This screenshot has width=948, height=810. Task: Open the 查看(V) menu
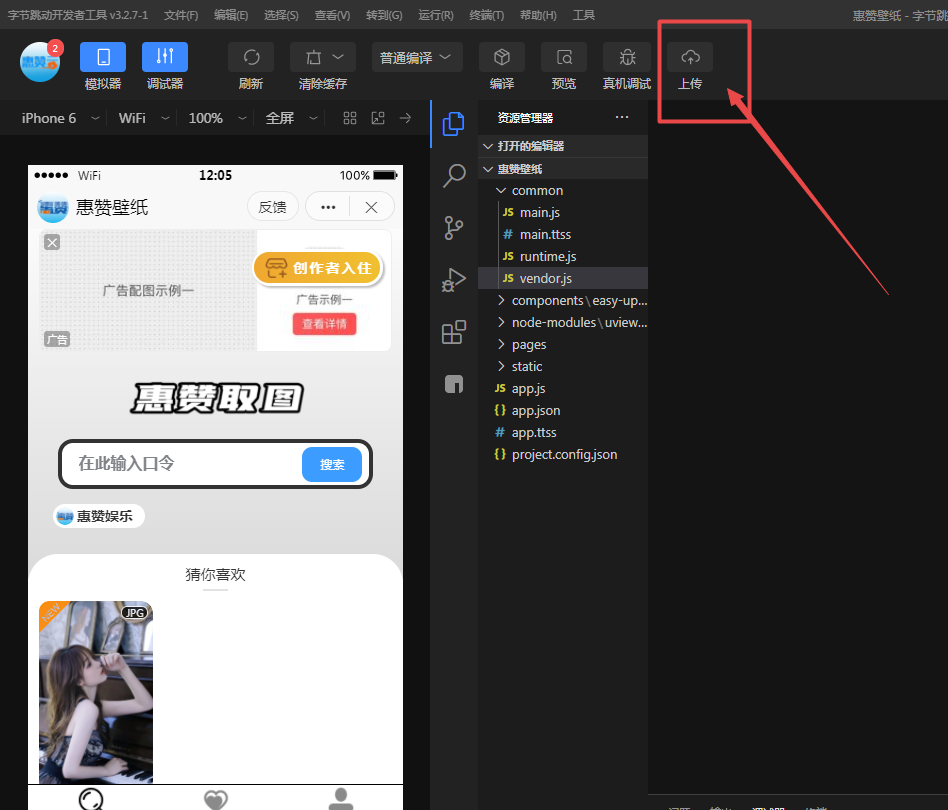332,15
